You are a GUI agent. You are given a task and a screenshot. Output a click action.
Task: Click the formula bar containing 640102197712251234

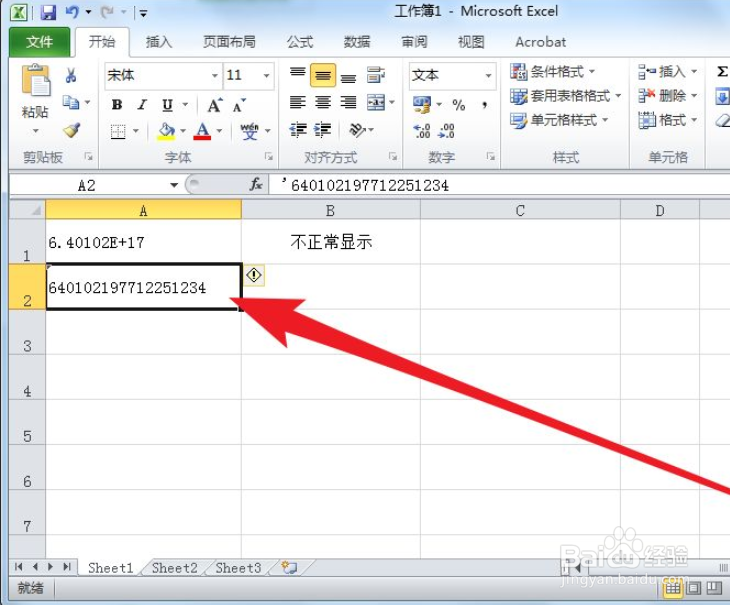click(x=499, y=185)
